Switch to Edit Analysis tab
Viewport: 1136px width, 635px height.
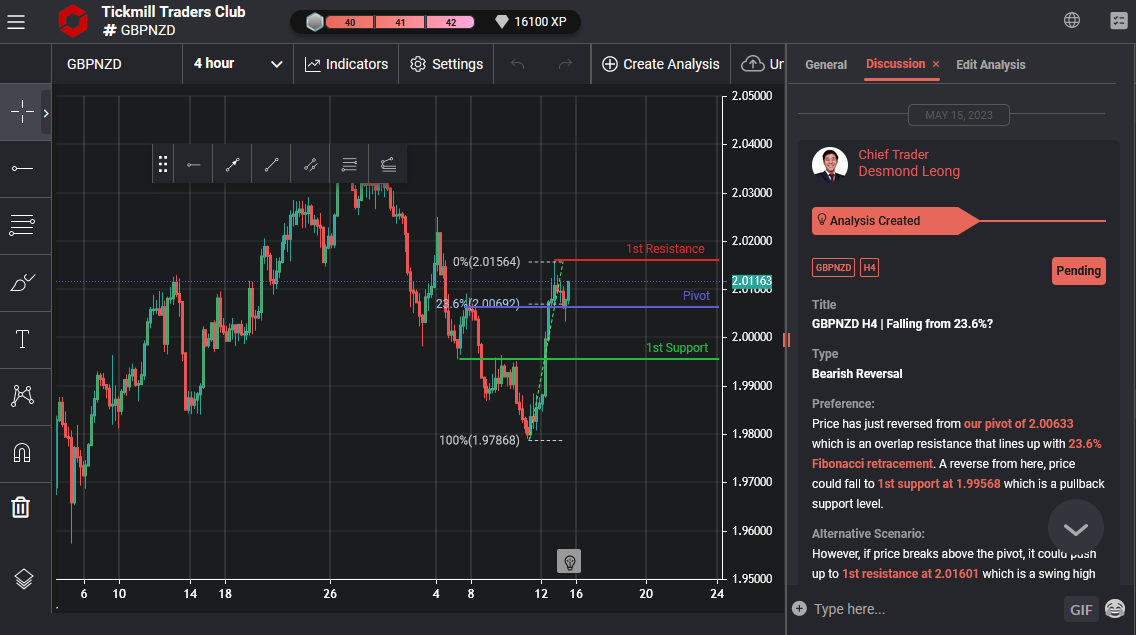(x=990, y=65)
